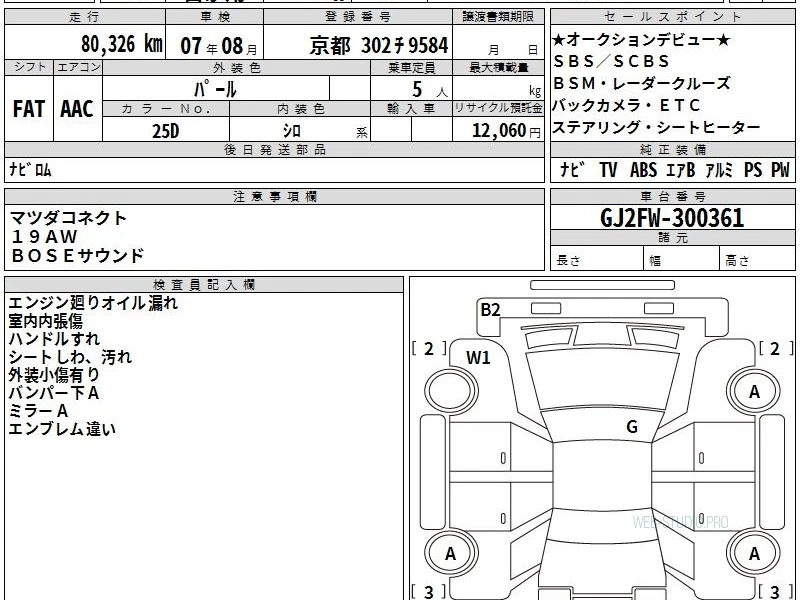Click the color number 25D
Image resolution: width=800 pixels, height=600 pixels.
point(166,131)
